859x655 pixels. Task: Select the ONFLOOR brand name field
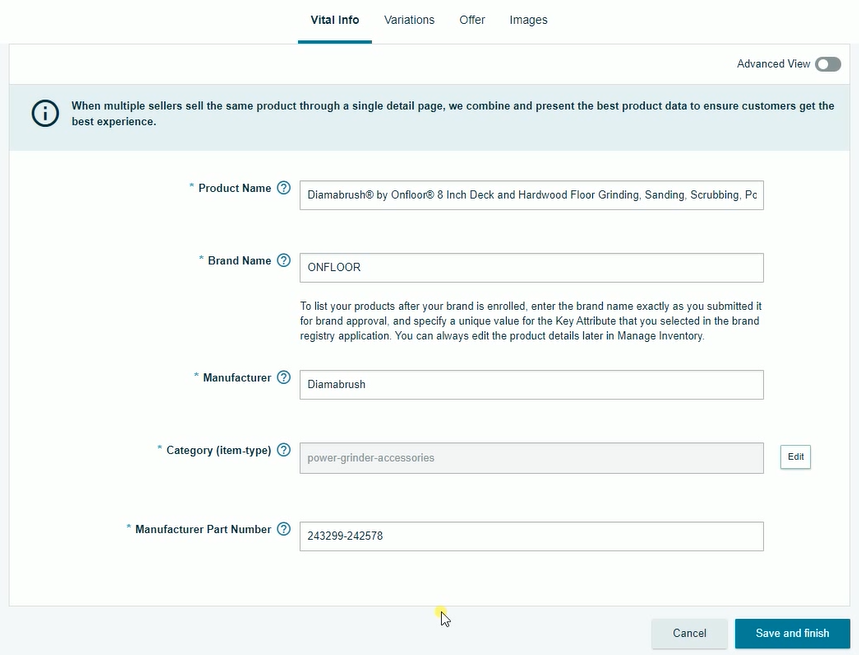pos(531,267)
